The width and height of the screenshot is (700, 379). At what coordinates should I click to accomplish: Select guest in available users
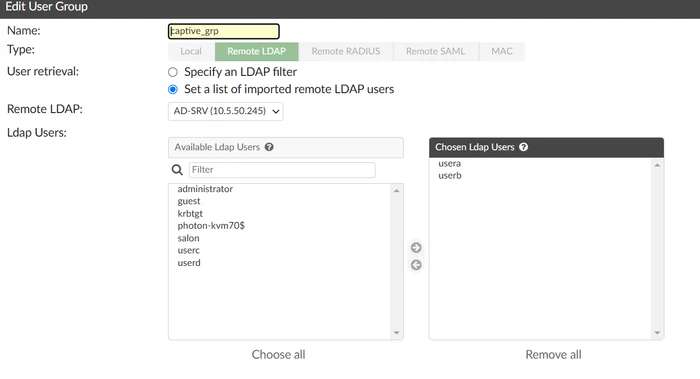[189, 201]
